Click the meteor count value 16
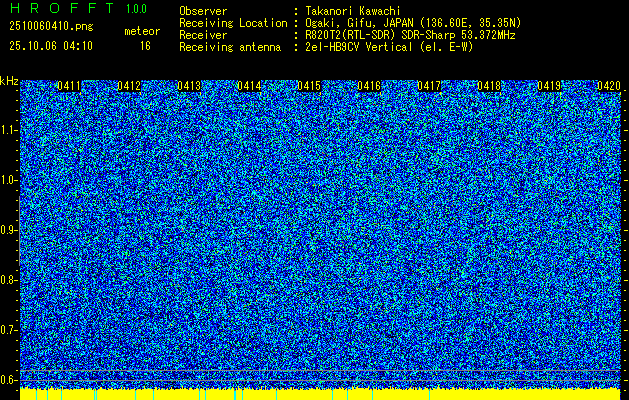Image resolution: width=629 pixels, height=400 pixels. pos(145,46)
